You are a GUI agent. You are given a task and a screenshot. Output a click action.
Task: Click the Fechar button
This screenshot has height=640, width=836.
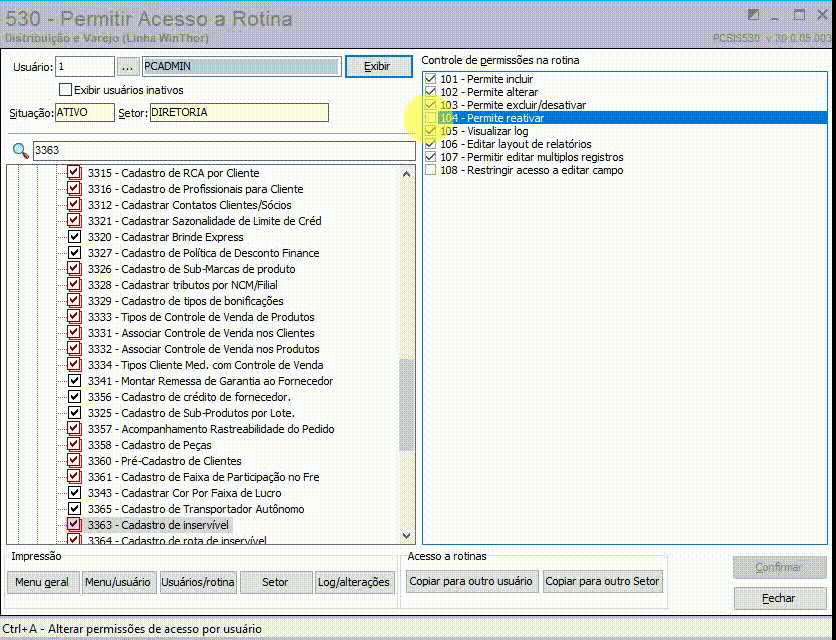tap(779, 598)
